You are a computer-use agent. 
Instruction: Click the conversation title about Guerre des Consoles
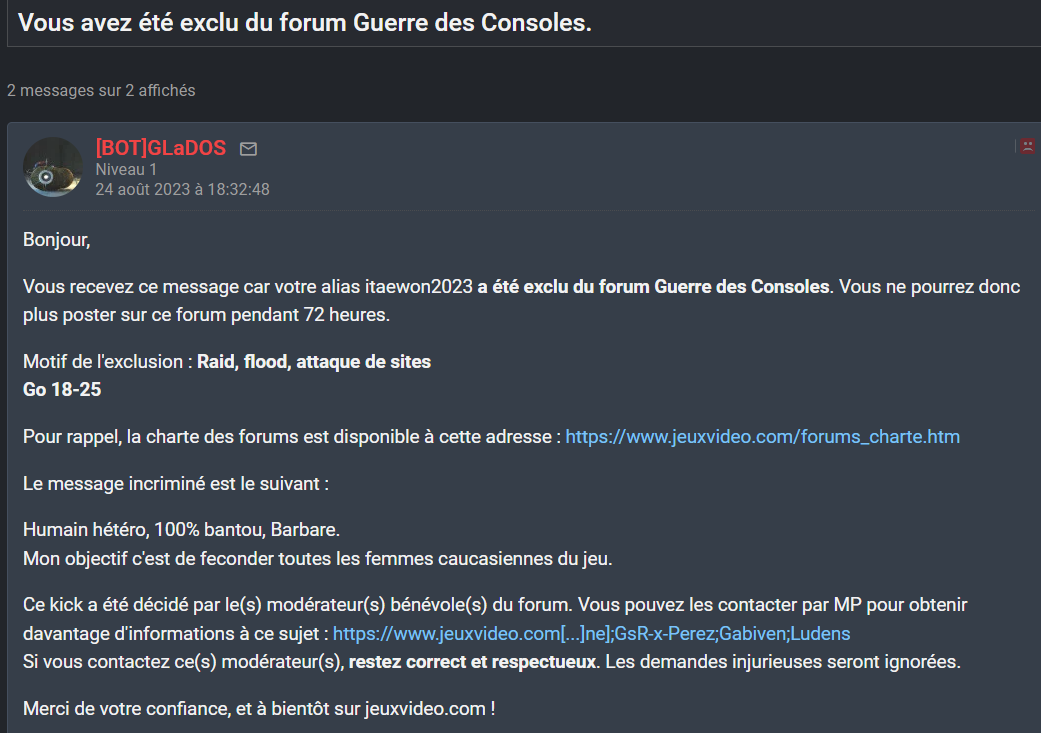click(x=305, y=23)
